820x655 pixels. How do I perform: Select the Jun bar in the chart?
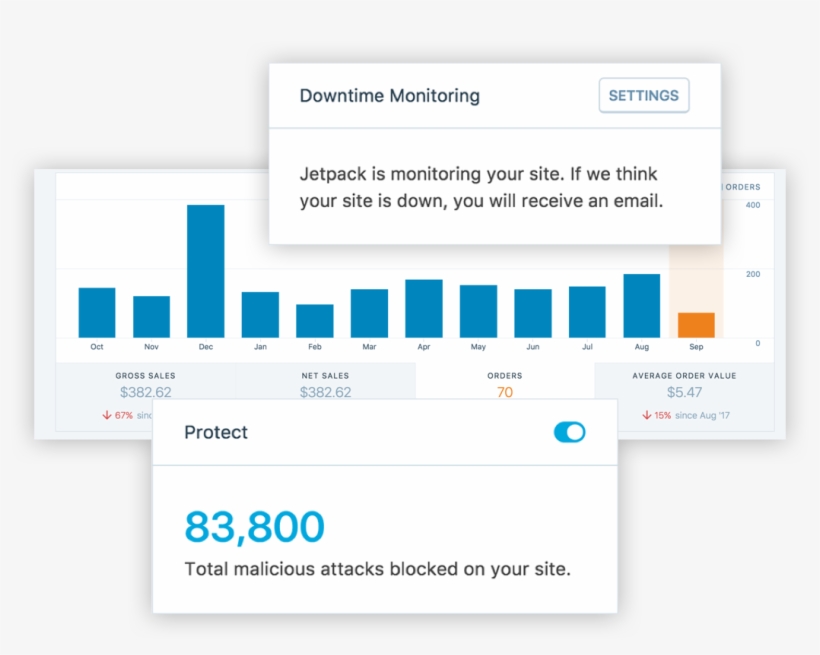point(533,313)
